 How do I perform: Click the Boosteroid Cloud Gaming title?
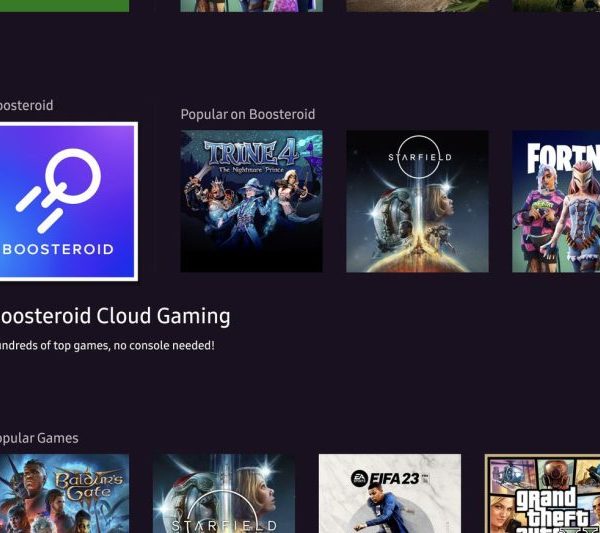115,316
